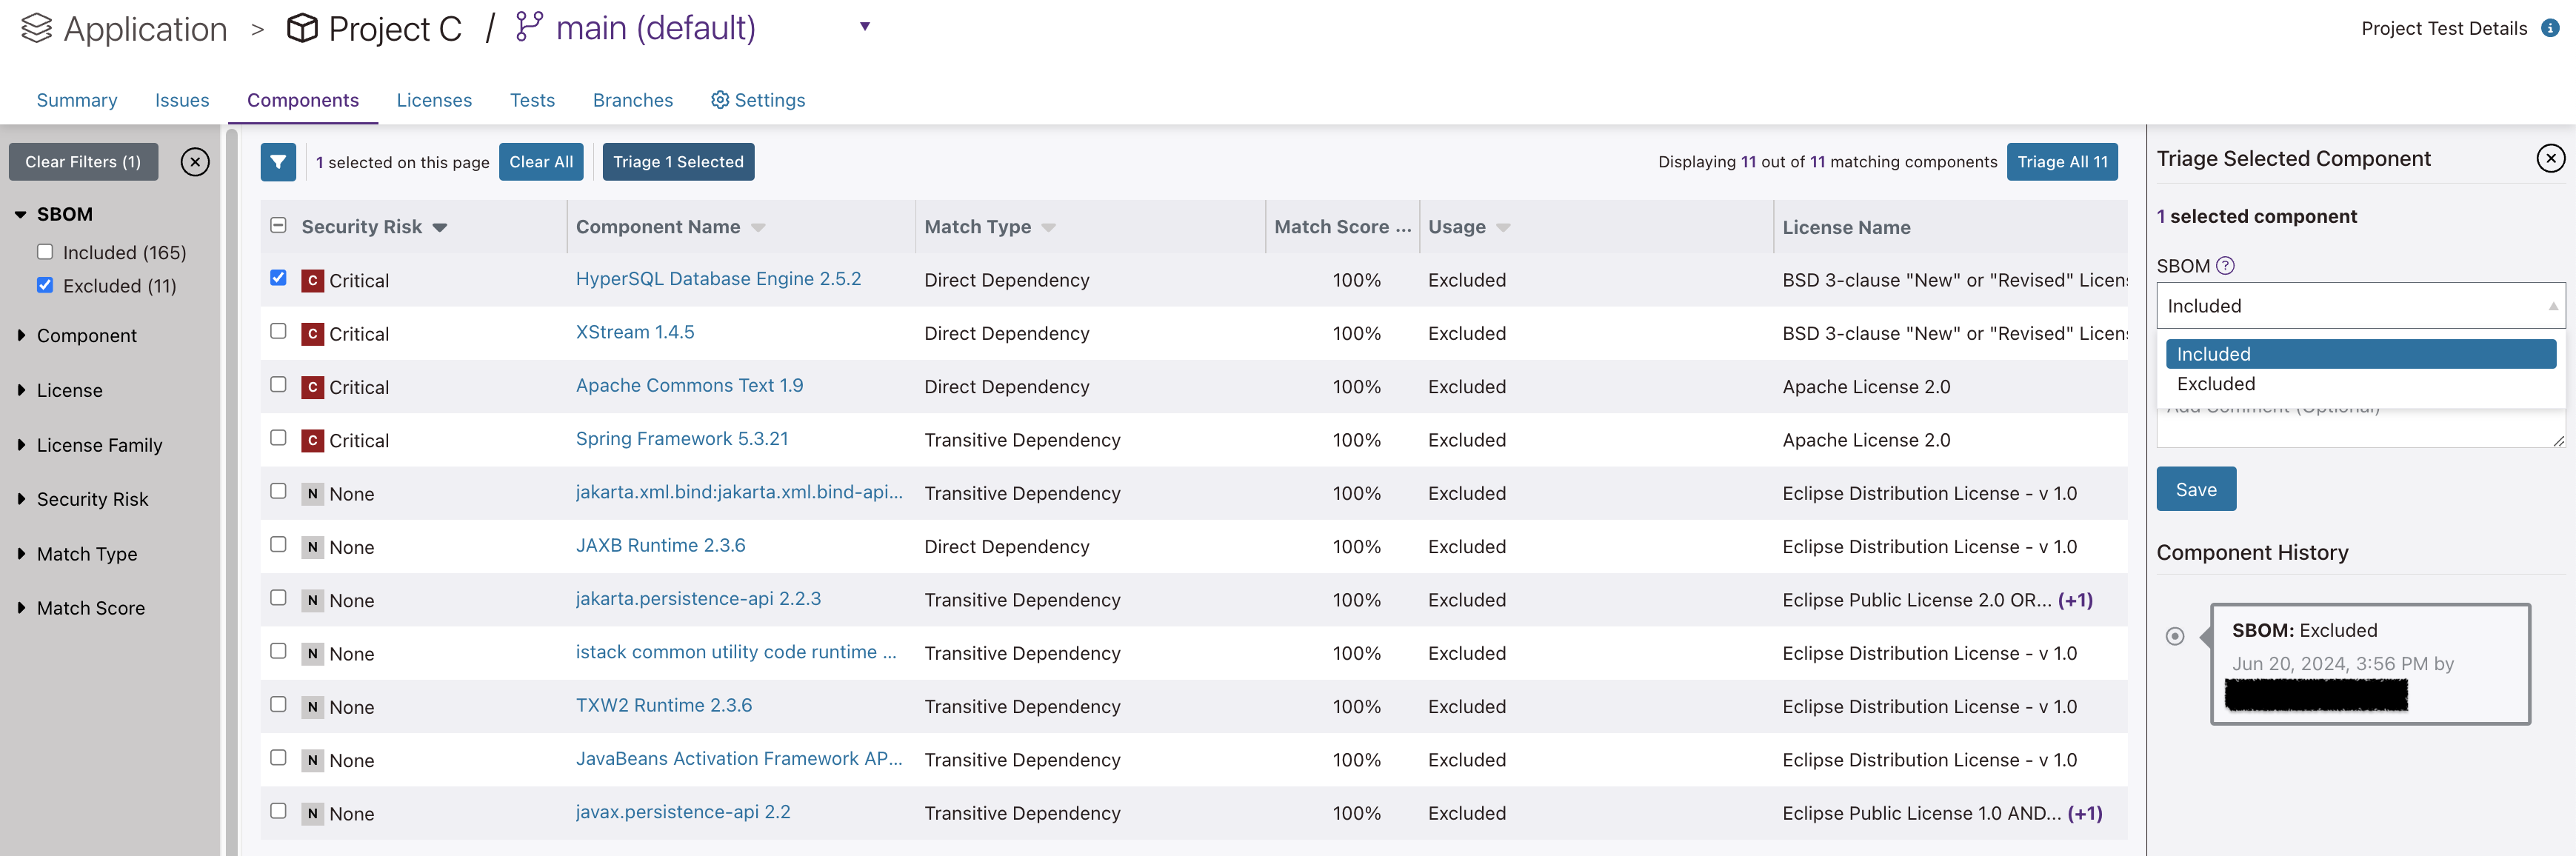The height and width of the screenshot is (856, 2576).
Task: Click the (+1) on Eclipse Public License 2.0
Action: tap(2075, 600)
